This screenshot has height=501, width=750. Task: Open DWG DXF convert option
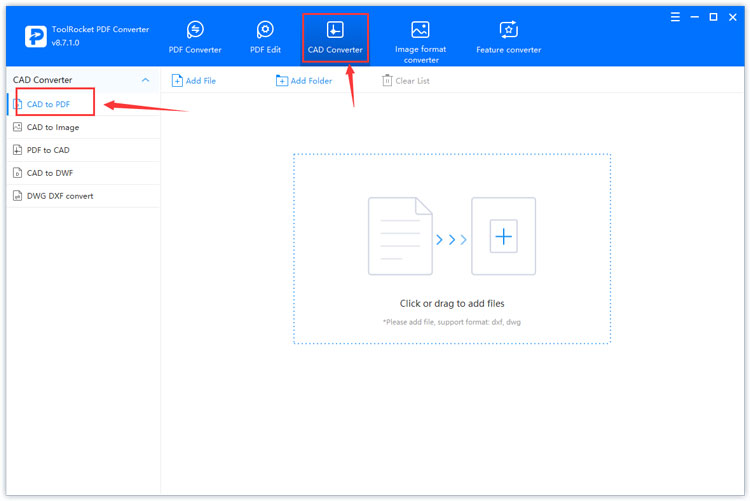84,196
